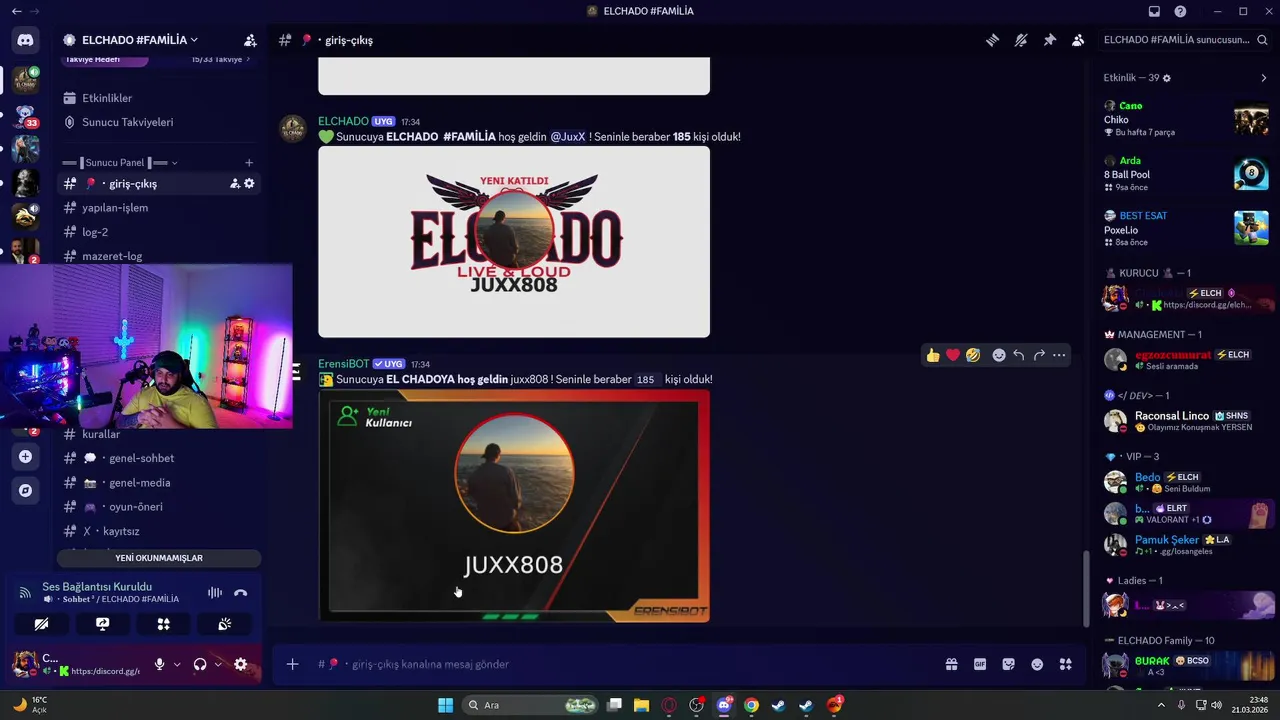Add a server plus button
Viewport: 1280px width, 720px height.
click(x=25, y=456)
